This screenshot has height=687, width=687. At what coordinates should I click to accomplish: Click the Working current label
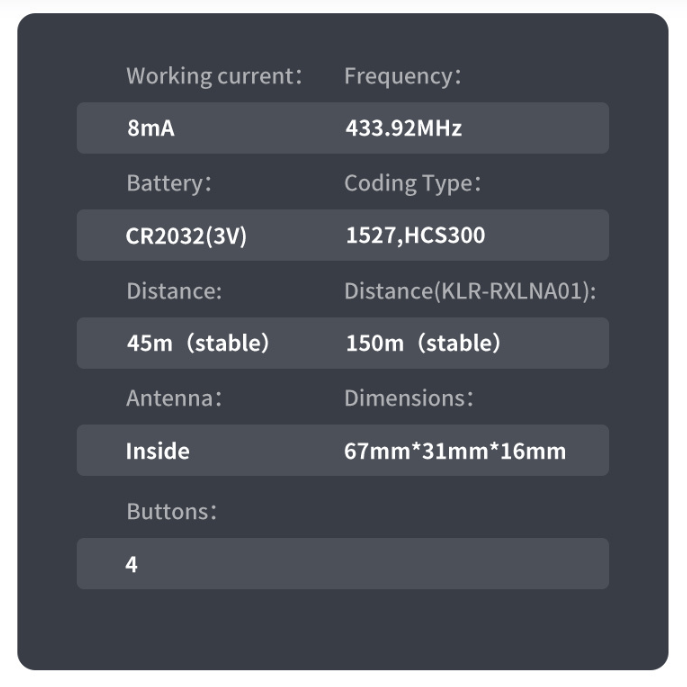214,76
